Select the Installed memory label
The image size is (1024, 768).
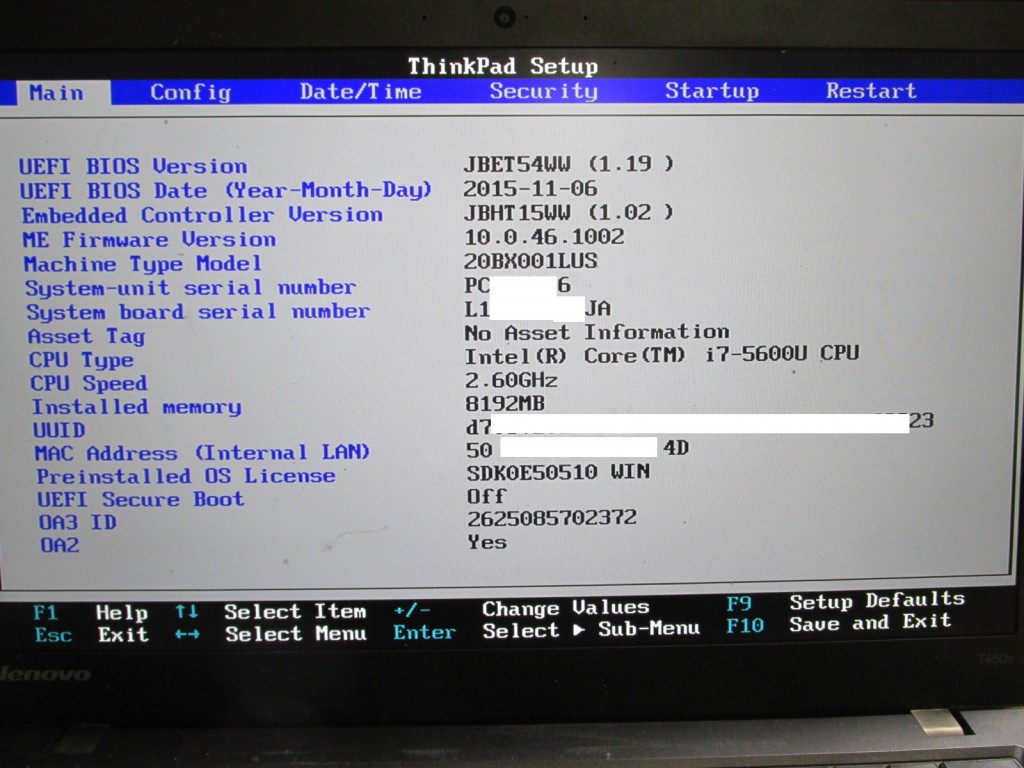coord(136,407)
